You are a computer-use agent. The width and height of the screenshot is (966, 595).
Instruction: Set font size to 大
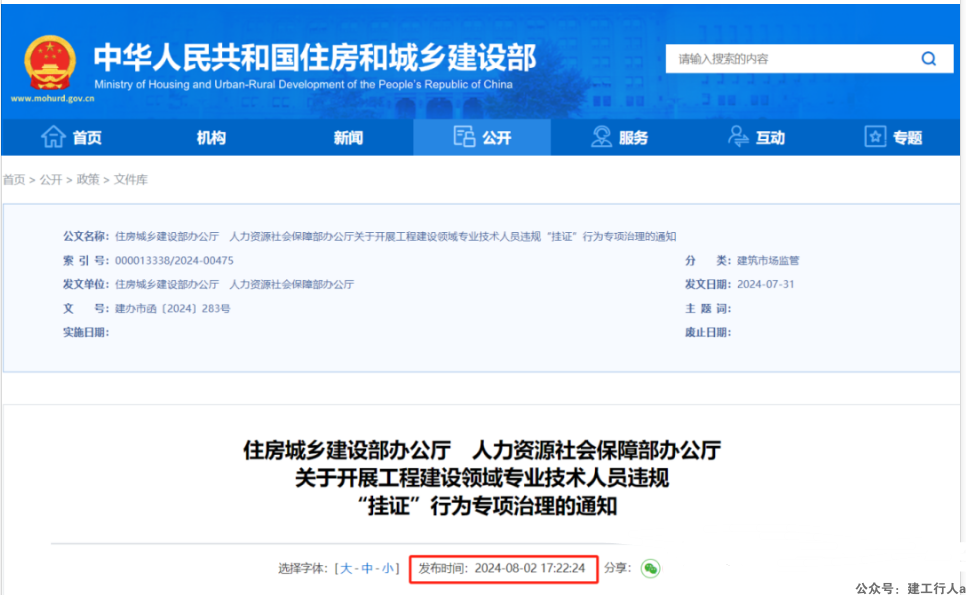point(346,569)
